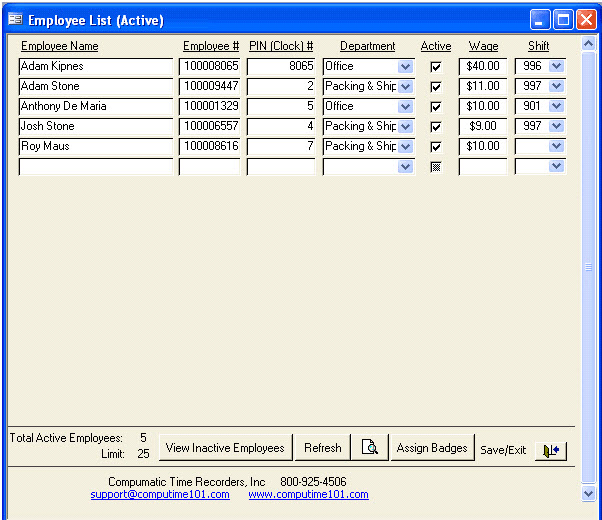Click the $11.00 wage field
The width and height of the screenshot is (602, 520).
pos(483,86)
